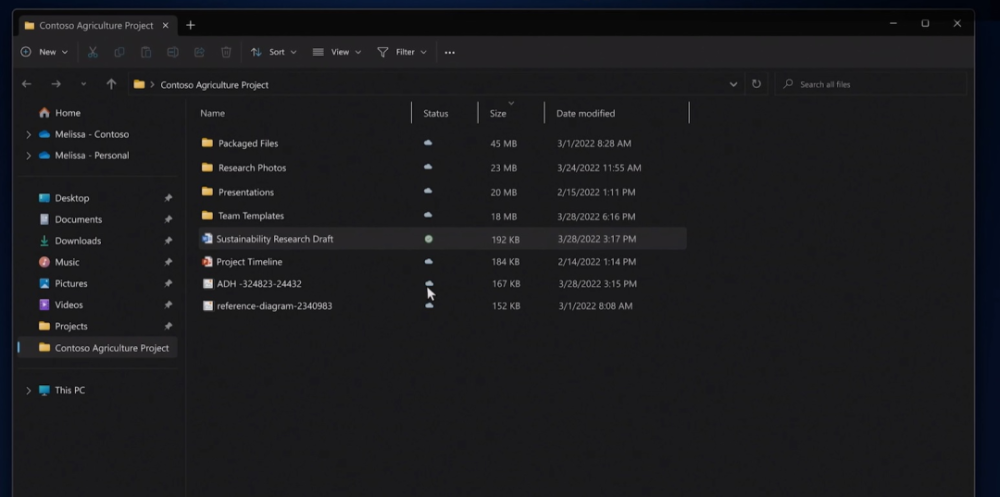Click the Rename icon in toolbar
The height and width of the screenshot is (497, 1000).
[x=173, y=52]
